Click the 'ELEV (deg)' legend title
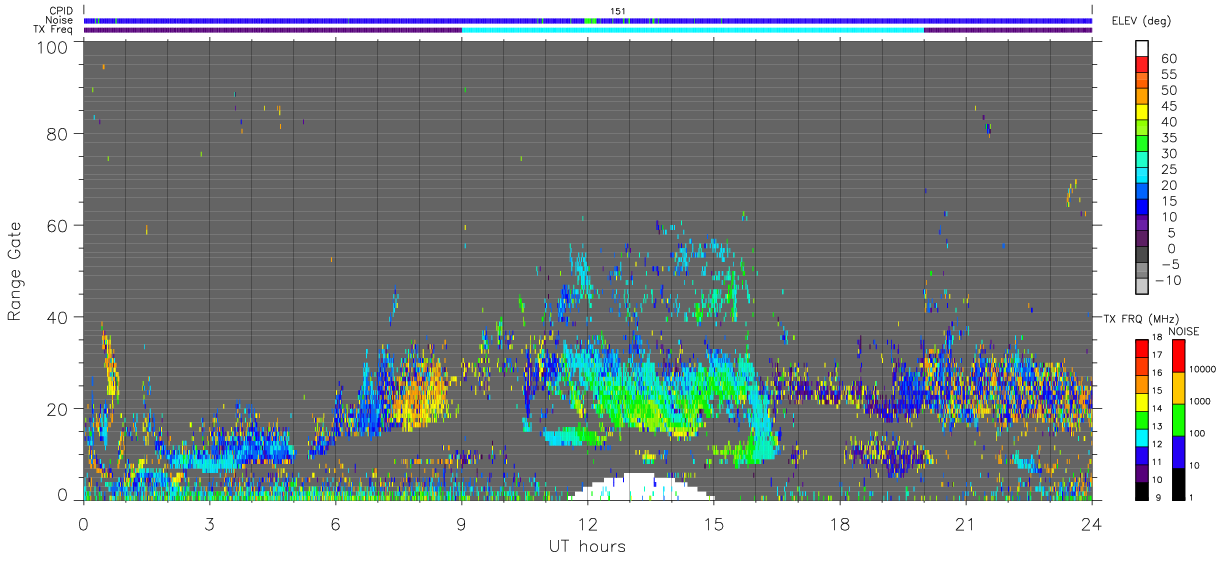Viewport: 1228px width, 567px height. pos(1142,20)
